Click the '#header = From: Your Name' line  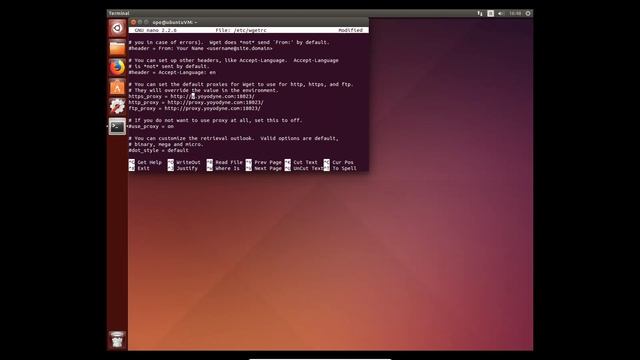coord(200,48)
